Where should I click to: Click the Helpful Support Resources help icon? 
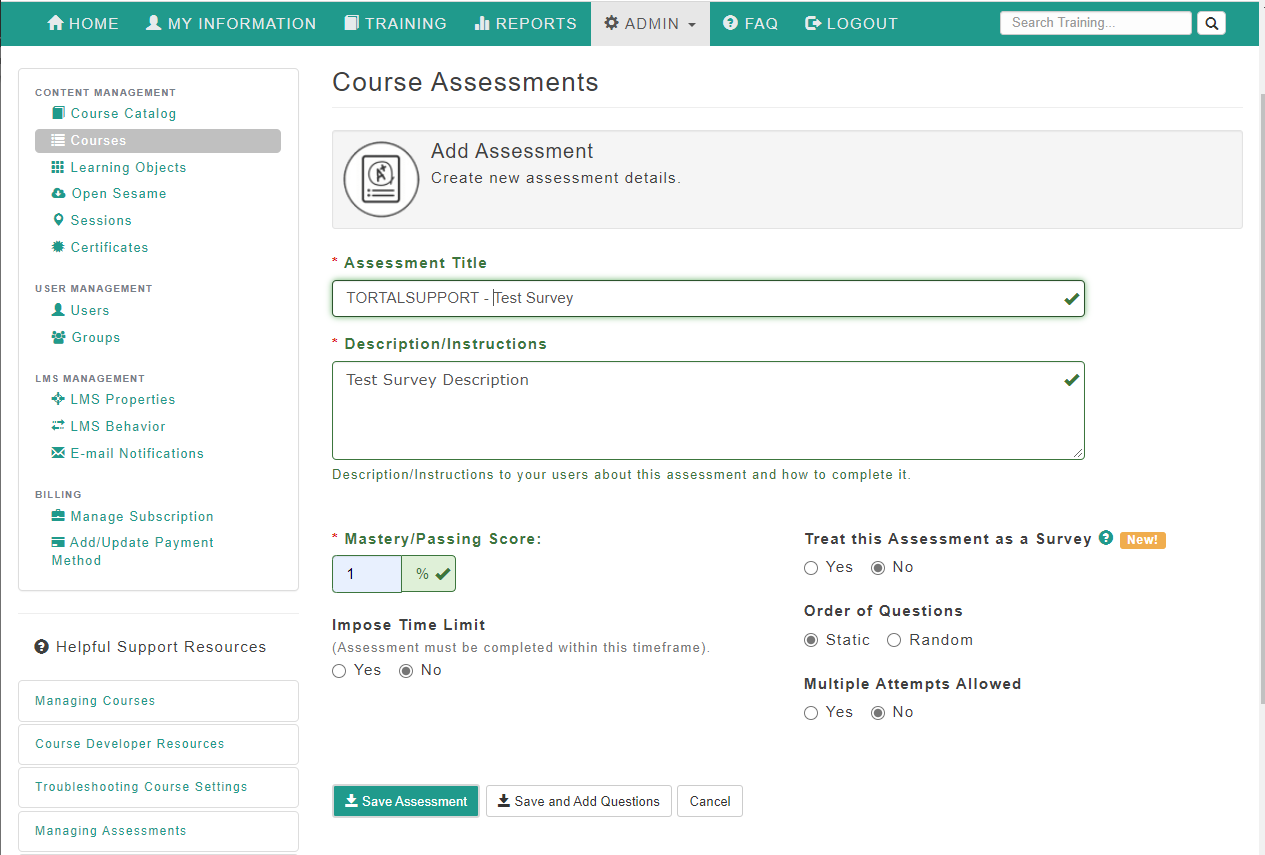pos(41,647)
